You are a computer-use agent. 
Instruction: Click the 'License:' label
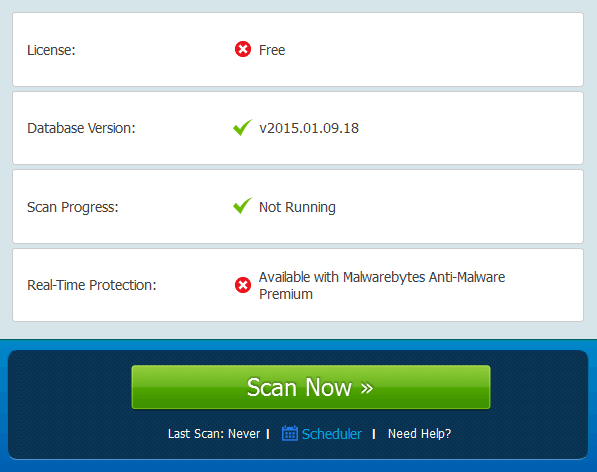[x=51, y=50]
